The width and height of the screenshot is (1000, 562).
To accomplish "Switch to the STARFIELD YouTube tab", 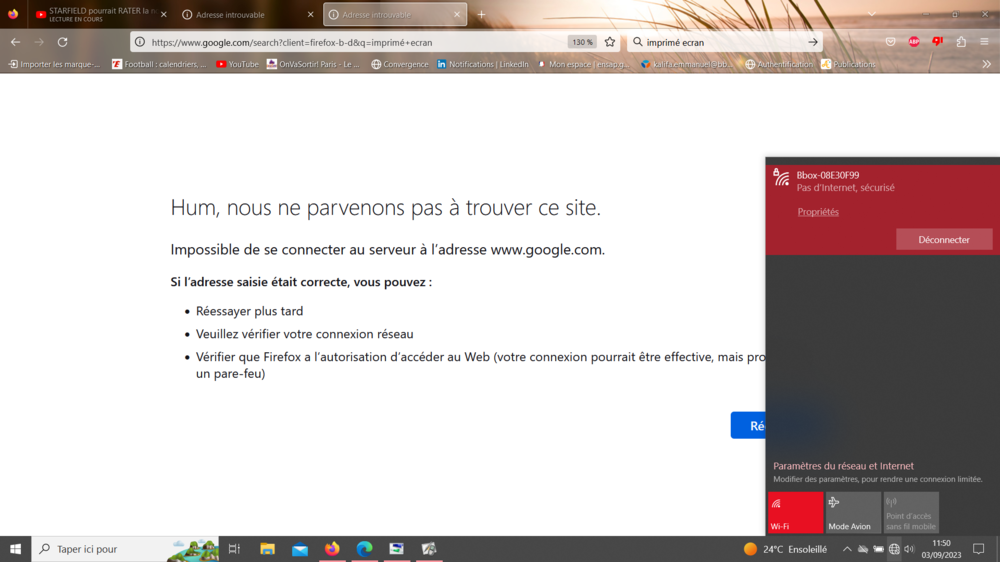I will tap(95, 15).
